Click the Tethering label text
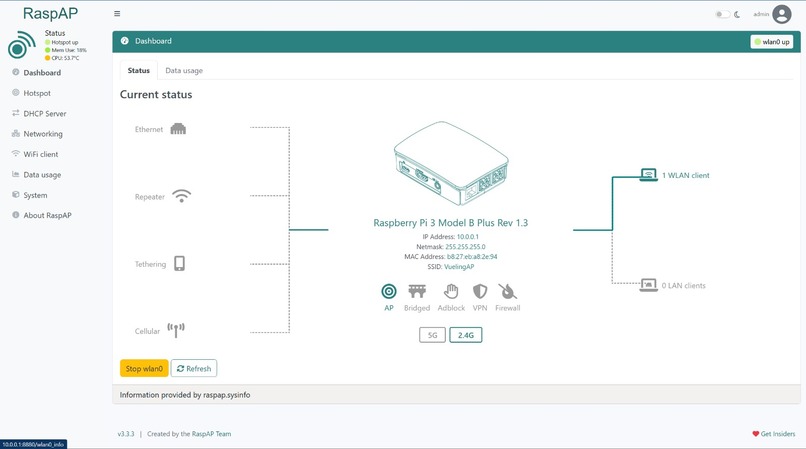The width and height of the screenshot is (806, 449). click(150, 264)
